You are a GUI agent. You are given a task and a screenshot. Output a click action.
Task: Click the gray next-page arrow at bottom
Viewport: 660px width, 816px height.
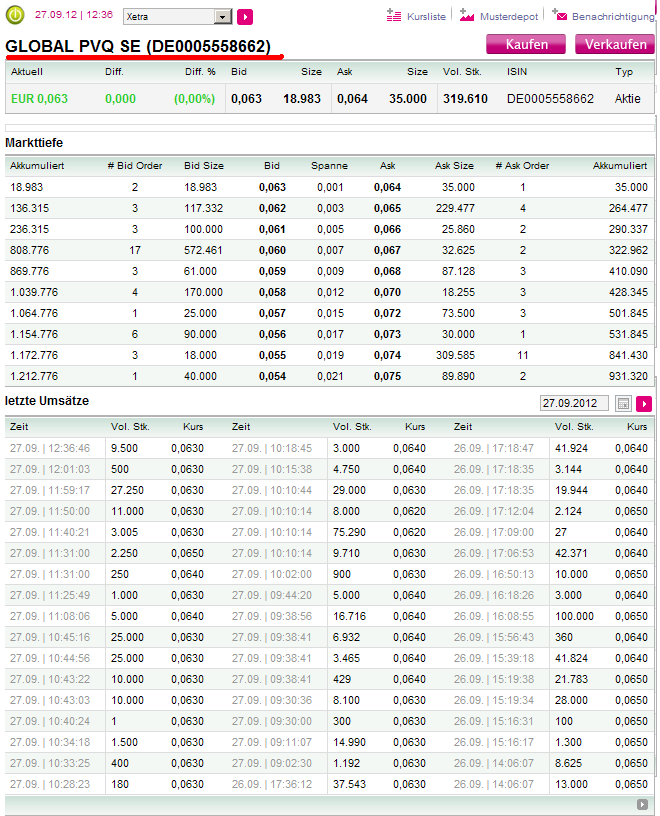(642, 804)
